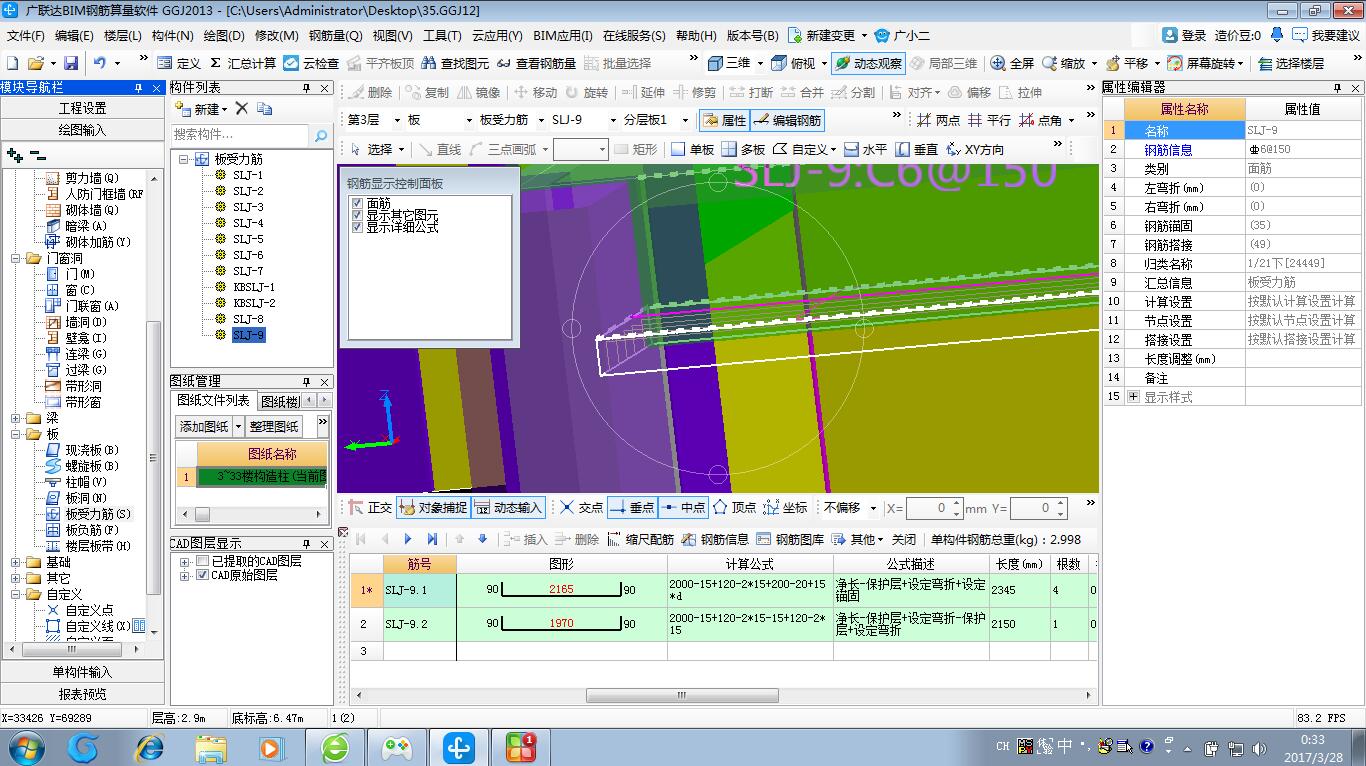Open 云检查 cloud check tool
Viewport: 1366px width, 766px height.
coord(311,63)
